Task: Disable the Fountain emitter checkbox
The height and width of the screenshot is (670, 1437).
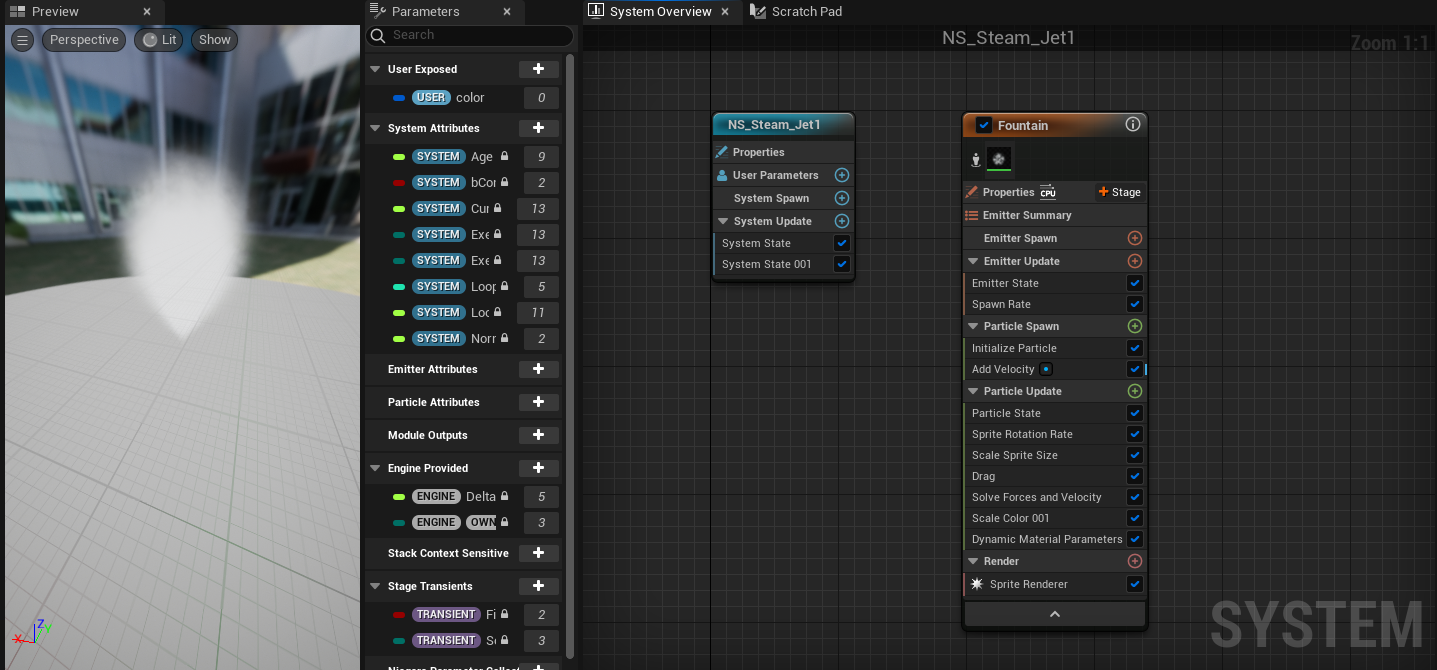Action: pyautogui.click(x=984, y=125)
